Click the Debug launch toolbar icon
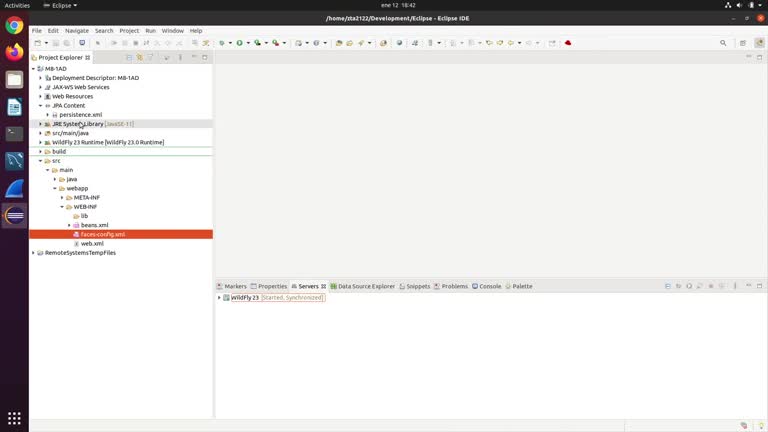The height and width of the screenshot is (432, 768). [222, 43]
